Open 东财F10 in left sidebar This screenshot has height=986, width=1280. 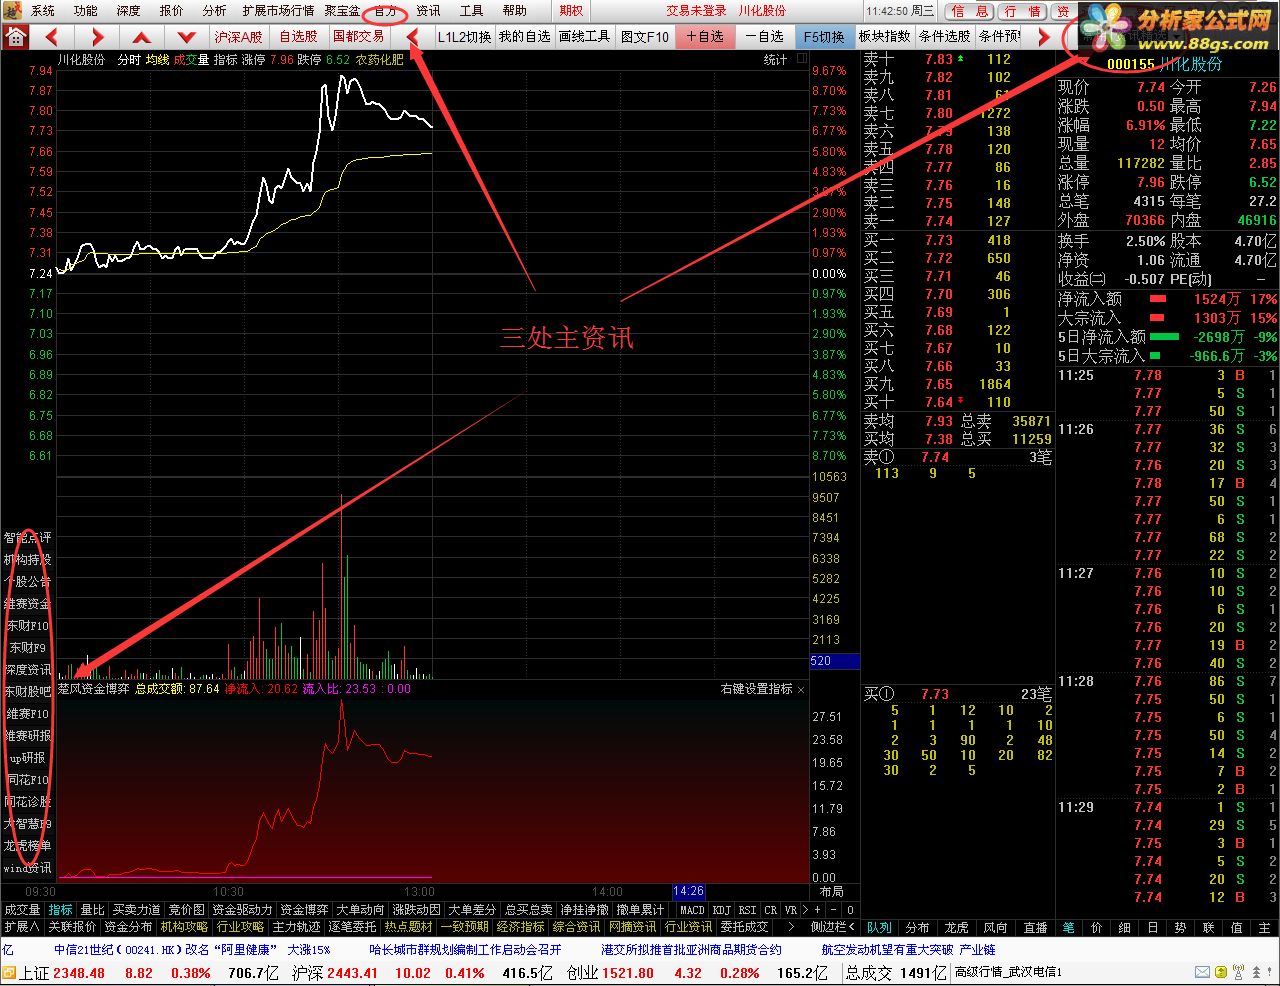tap(28, 626)
